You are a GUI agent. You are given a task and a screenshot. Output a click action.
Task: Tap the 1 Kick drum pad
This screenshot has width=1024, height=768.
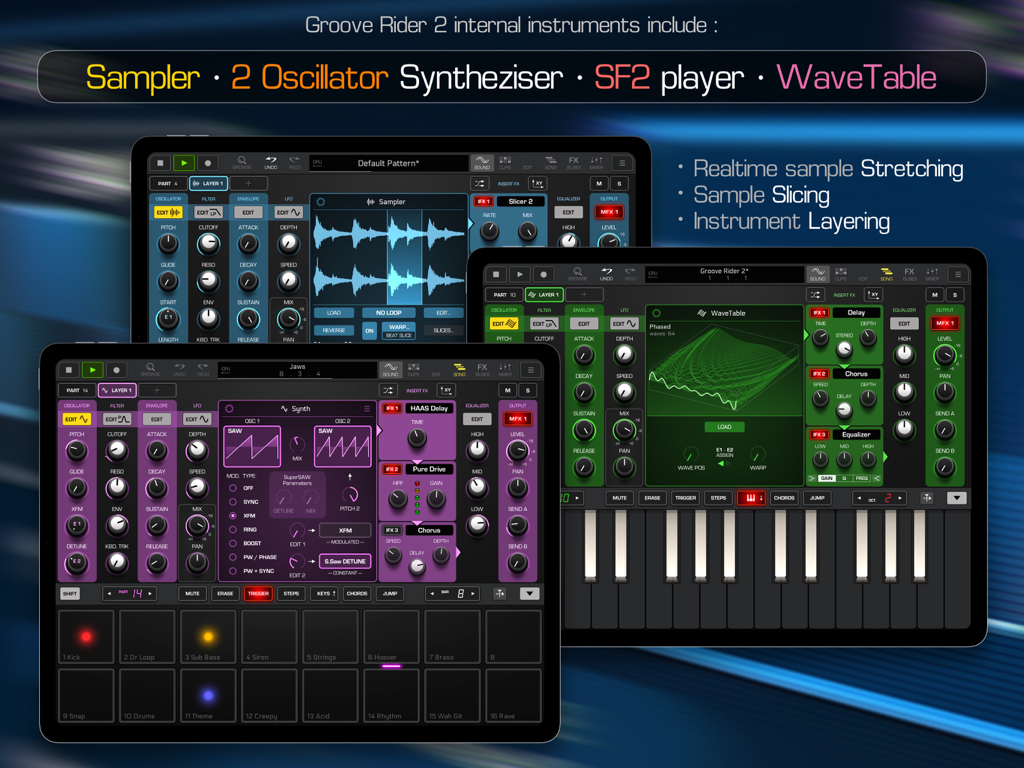[x=85, y=637]
